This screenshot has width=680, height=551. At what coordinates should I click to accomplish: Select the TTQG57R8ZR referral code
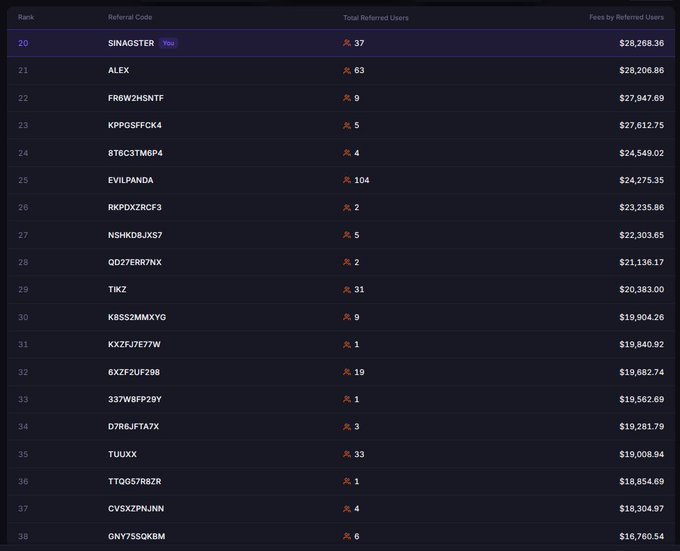click(134, 481)
